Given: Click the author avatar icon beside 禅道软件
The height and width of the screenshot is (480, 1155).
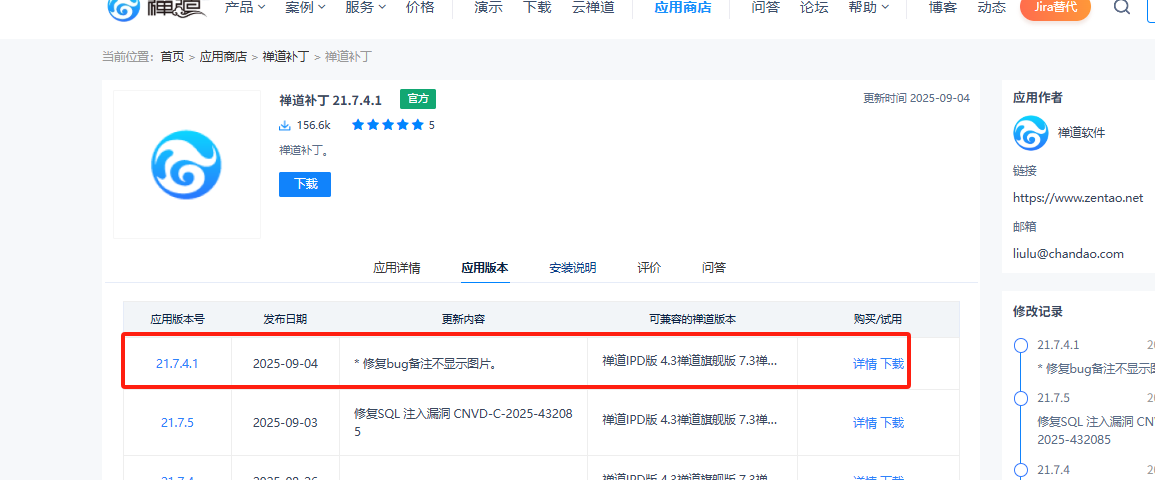Looking at the screenshot, I should 1031,133.
